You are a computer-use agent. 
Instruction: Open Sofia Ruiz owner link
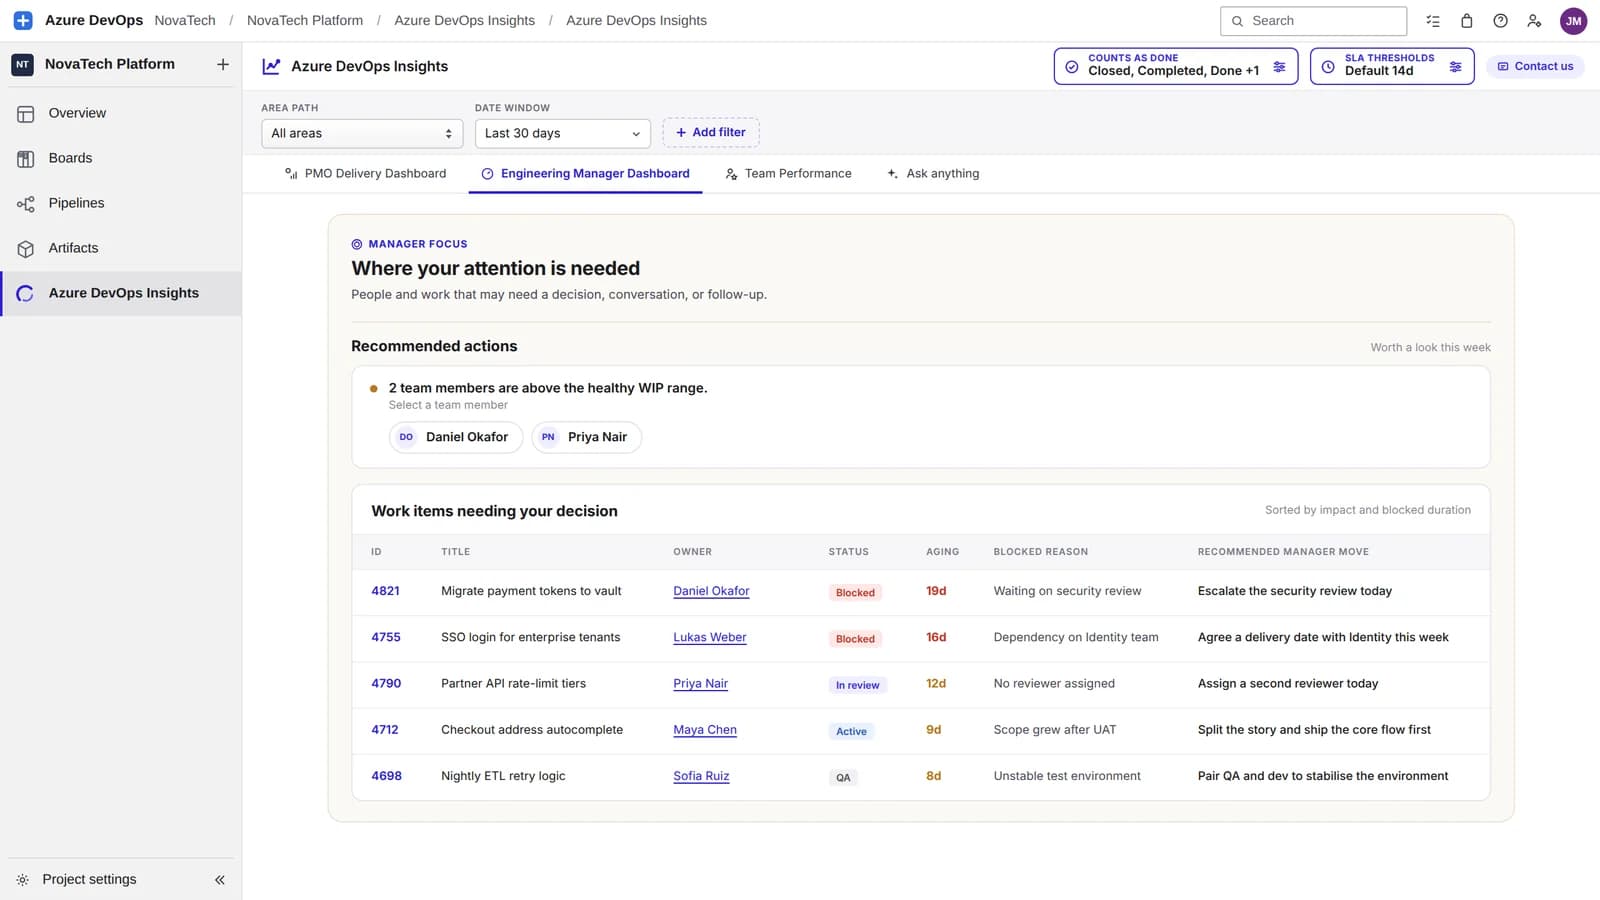click(701, 776)
